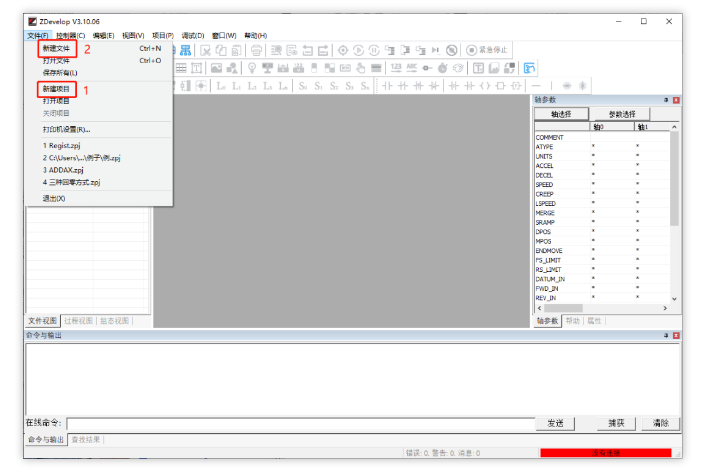Click the text box T icon

point(196,68)
